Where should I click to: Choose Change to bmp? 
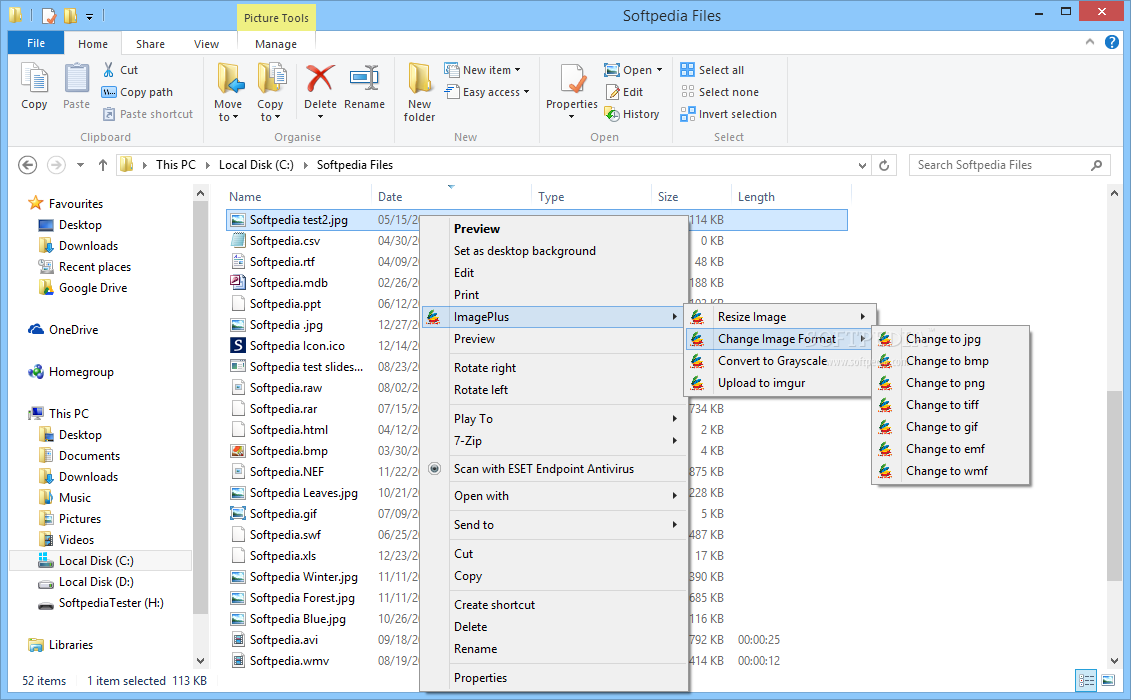[x=950, y=361]
